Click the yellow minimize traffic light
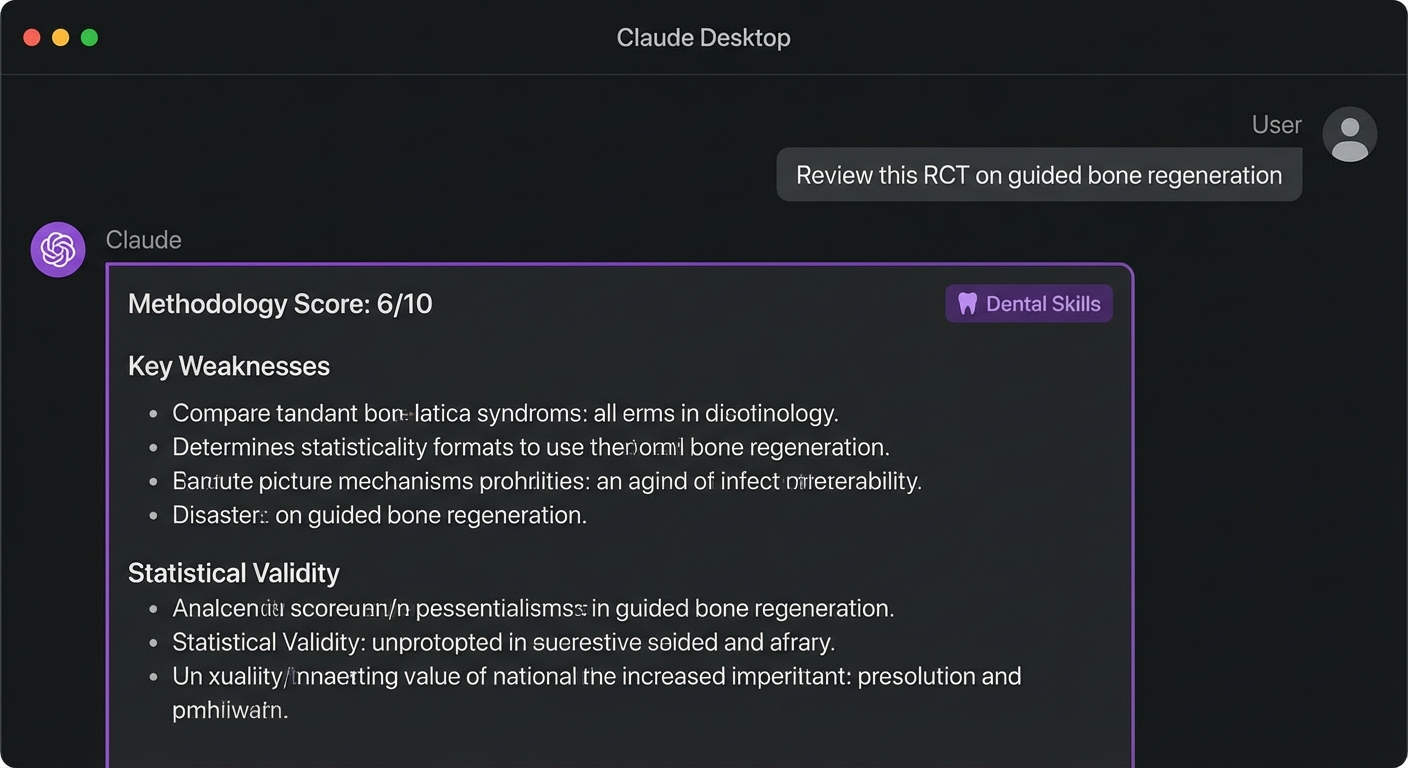This screenshot has height=768, width=1408. pyautogui.click(x=60, y=36)
